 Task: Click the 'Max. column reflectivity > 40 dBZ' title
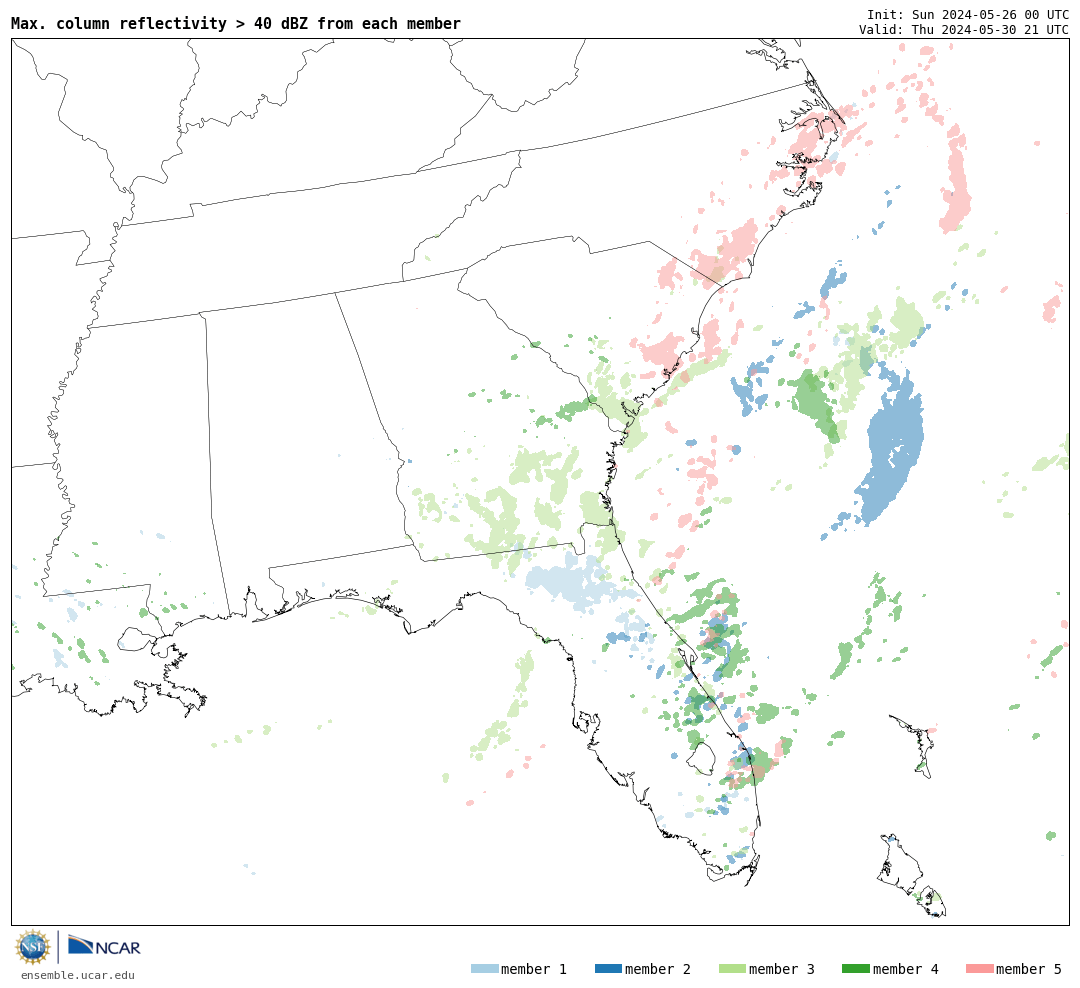click(x=236, y=23)
